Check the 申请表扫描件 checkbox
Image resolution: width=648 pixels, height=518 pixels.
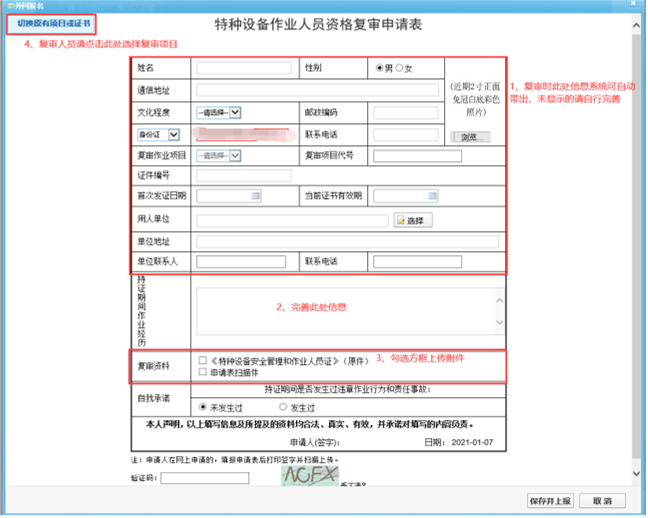203,371
